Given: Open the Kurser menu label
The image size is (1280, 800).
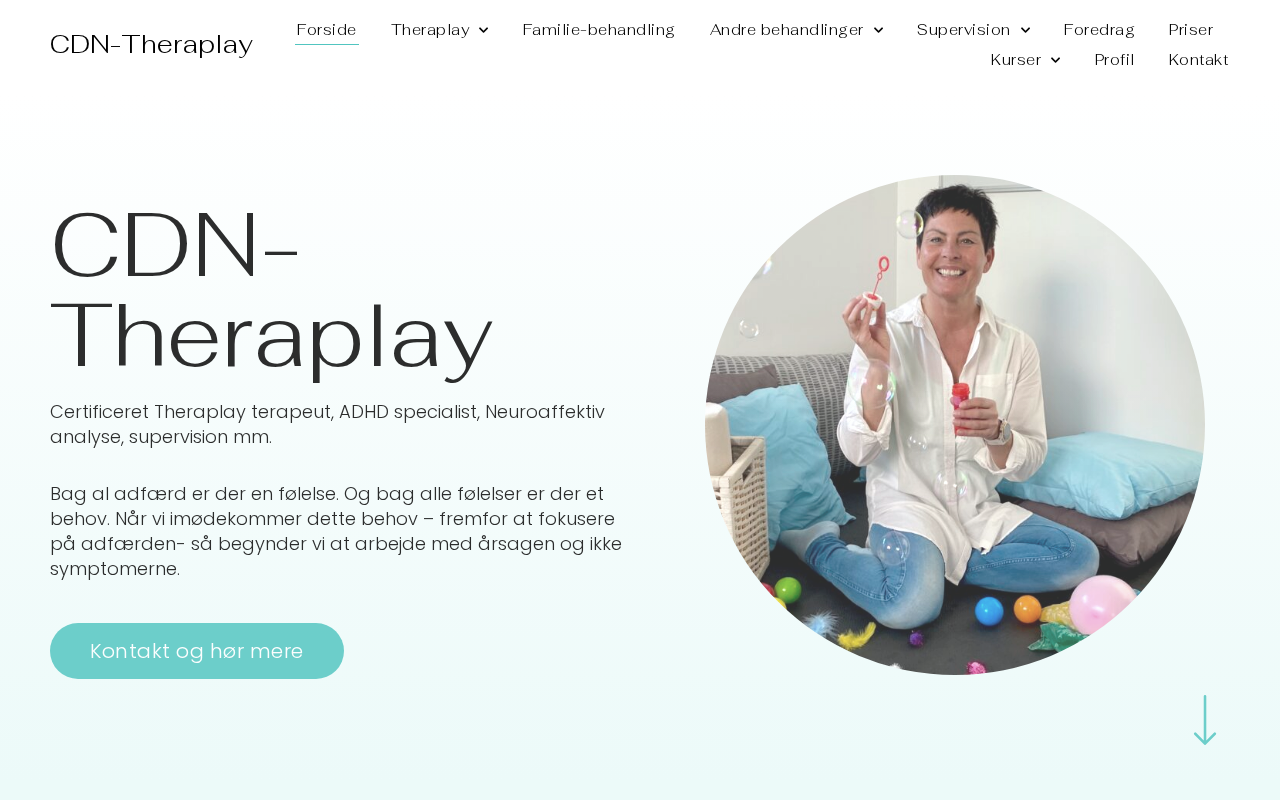Looking at the screenshot, I should coord(1016,60).
